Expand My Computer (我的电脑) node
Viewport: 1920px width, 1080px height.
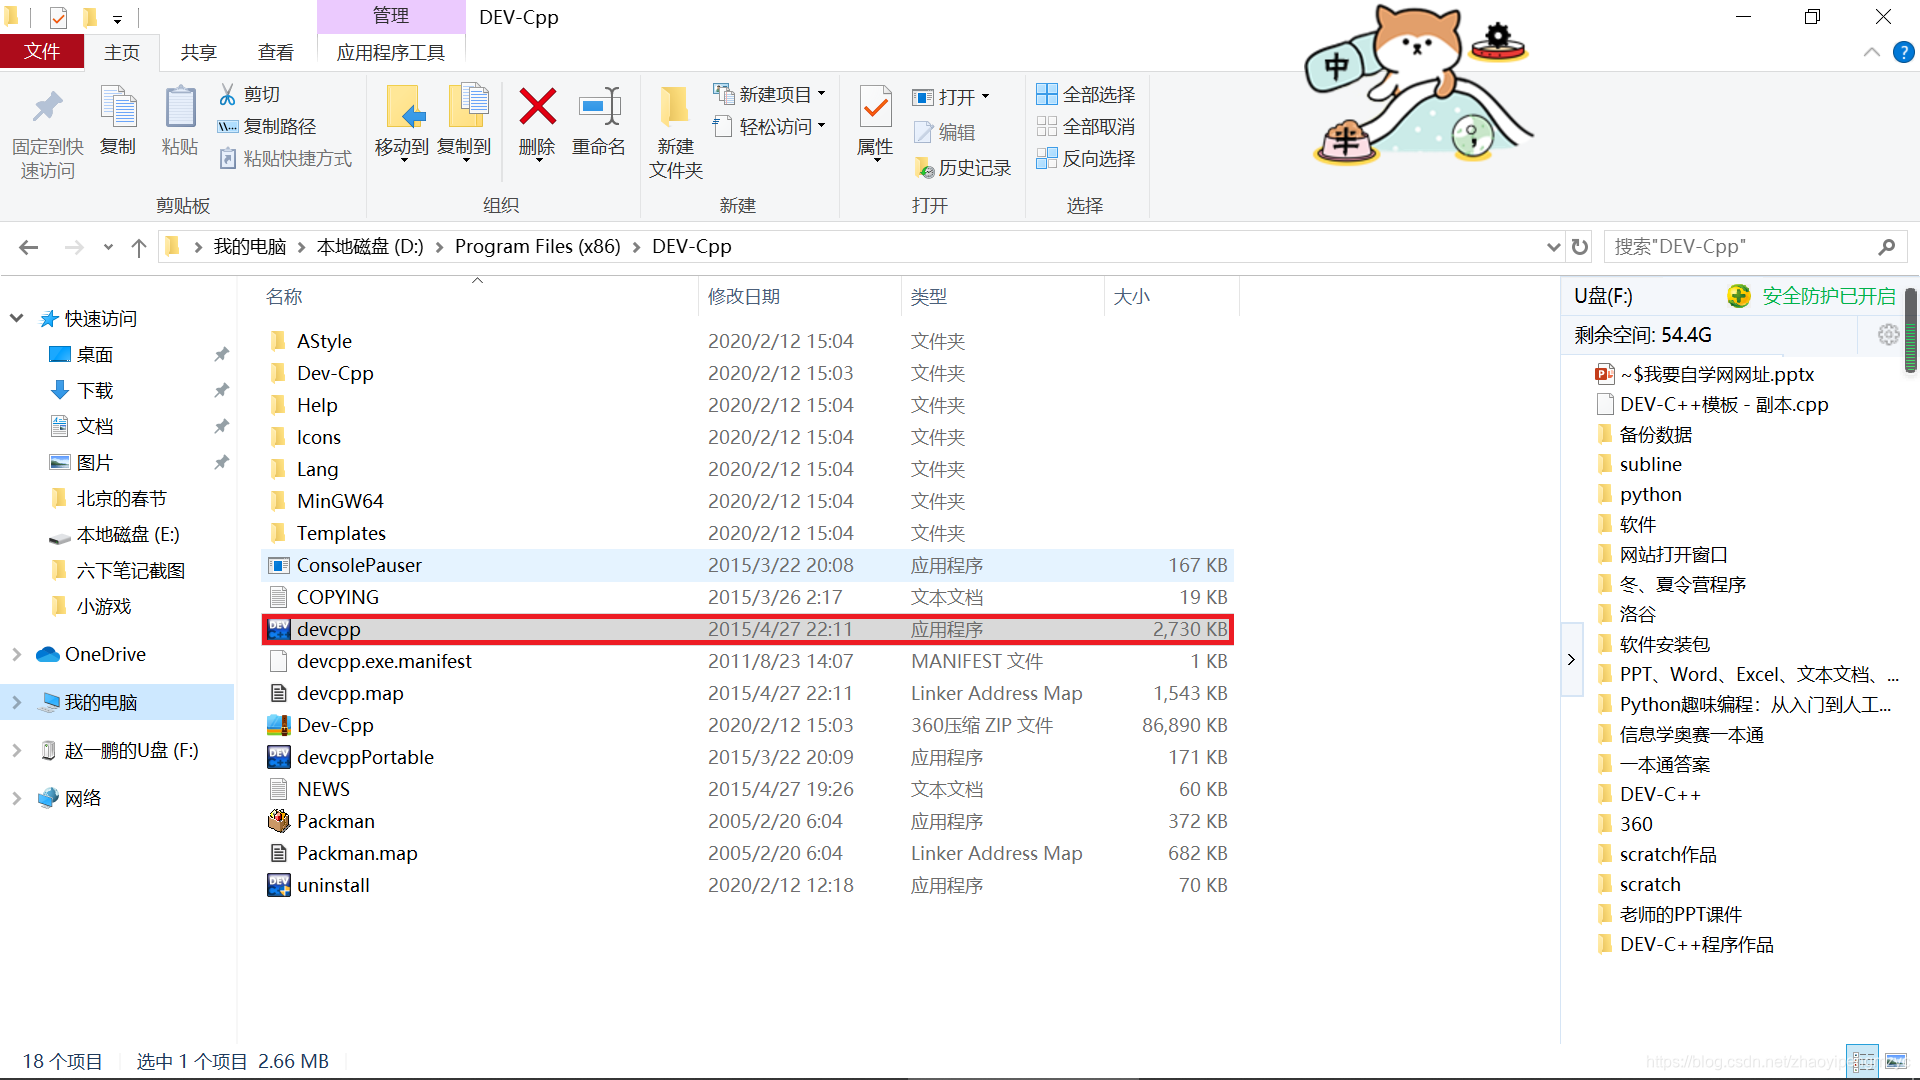16,702
